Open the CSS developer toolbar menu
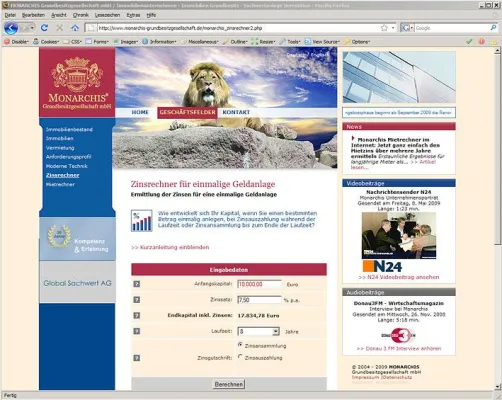Screen dimensions: 502x400 (72, 42)
